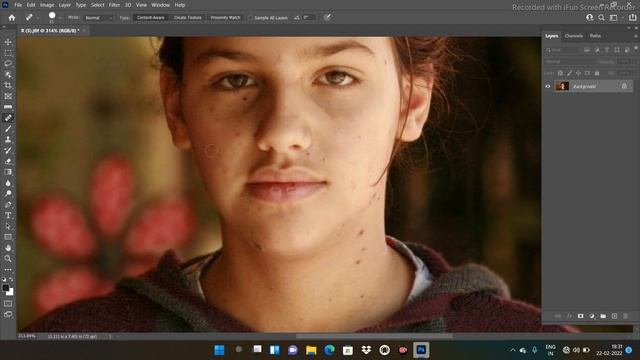Select the Rectangular Marquee tool

pos(8,53)
